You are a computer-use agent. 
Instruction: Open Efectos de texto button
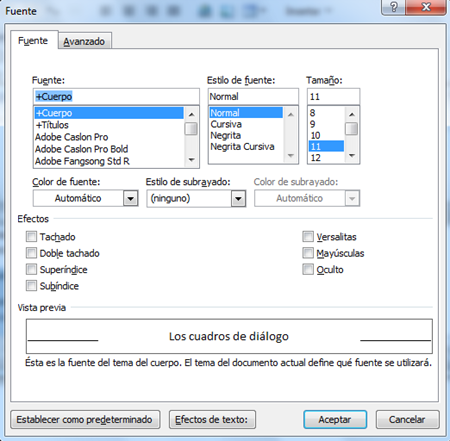[212, 419]
